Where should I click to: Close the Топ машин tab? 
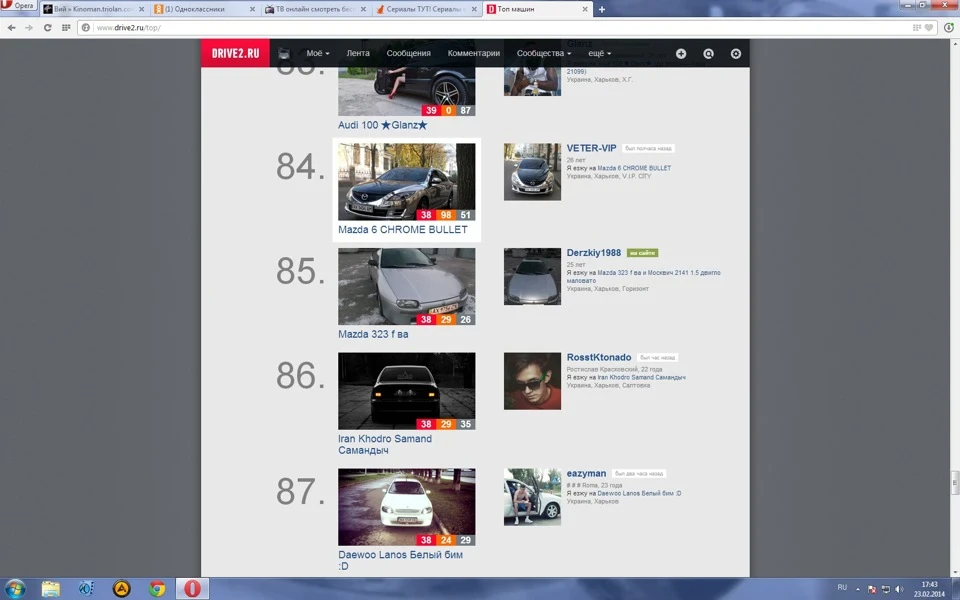click(585, 9)
